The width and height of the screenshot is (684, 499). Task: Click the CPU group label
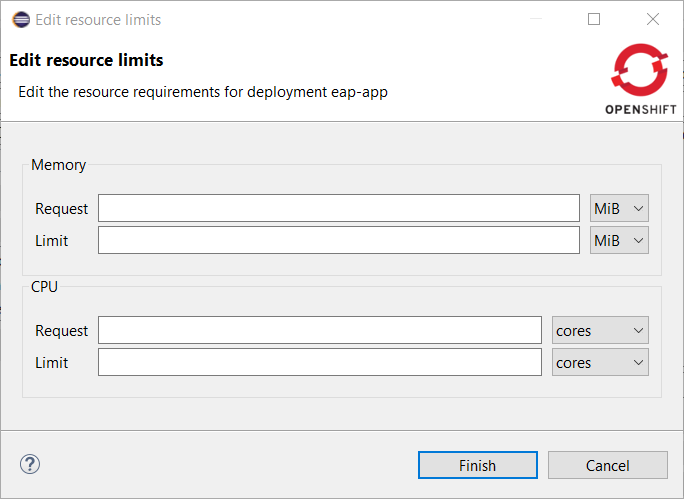click(45, 287)
